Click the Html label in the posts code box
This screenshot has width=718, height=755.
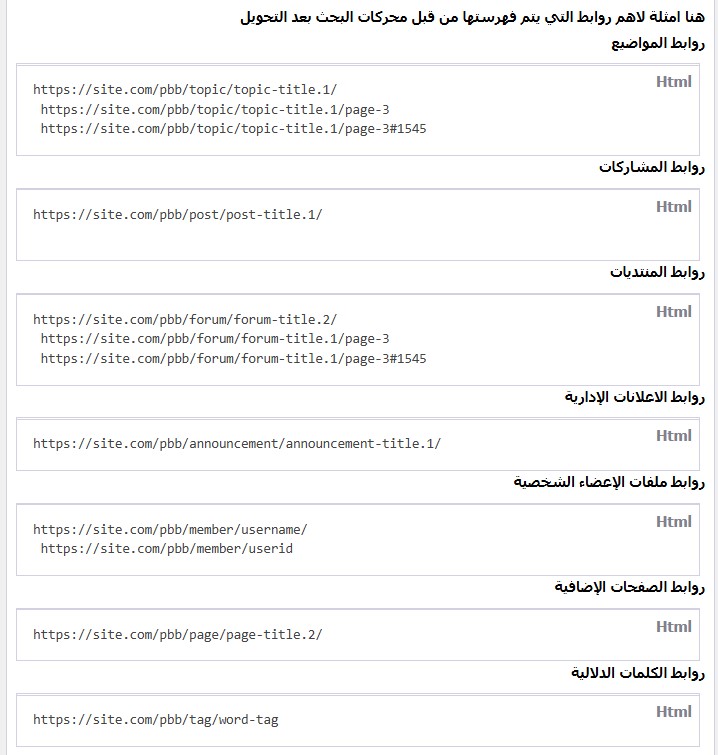[x=673, y=207]
